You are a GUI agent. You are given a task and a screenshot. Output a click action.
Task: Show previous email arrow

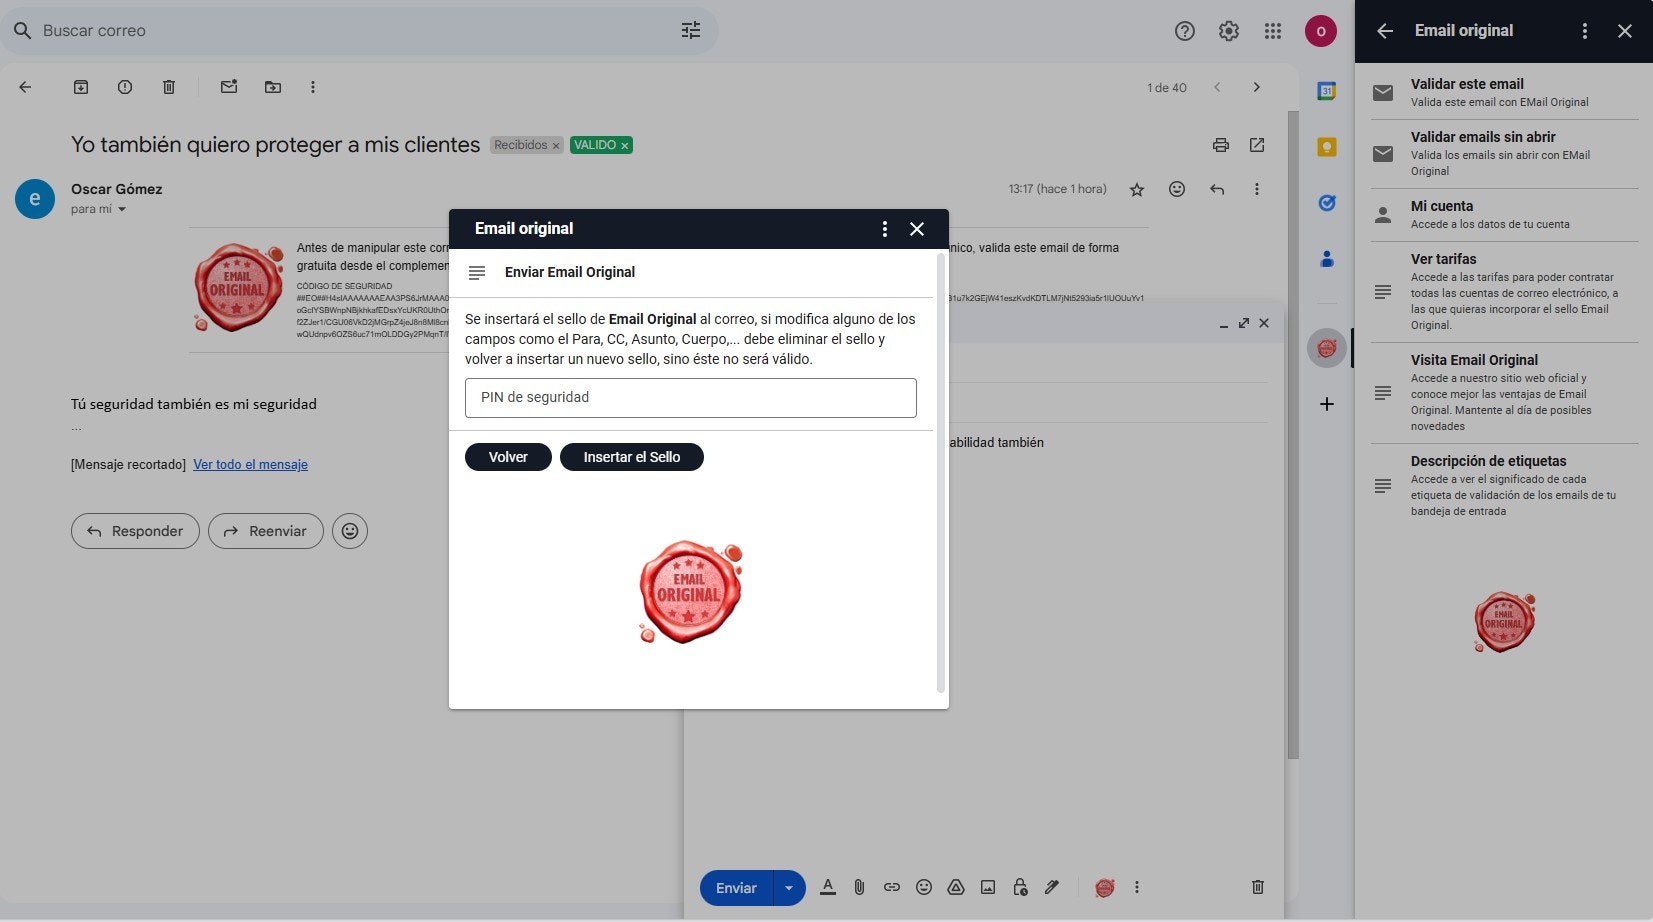[x=1217, y=87]
